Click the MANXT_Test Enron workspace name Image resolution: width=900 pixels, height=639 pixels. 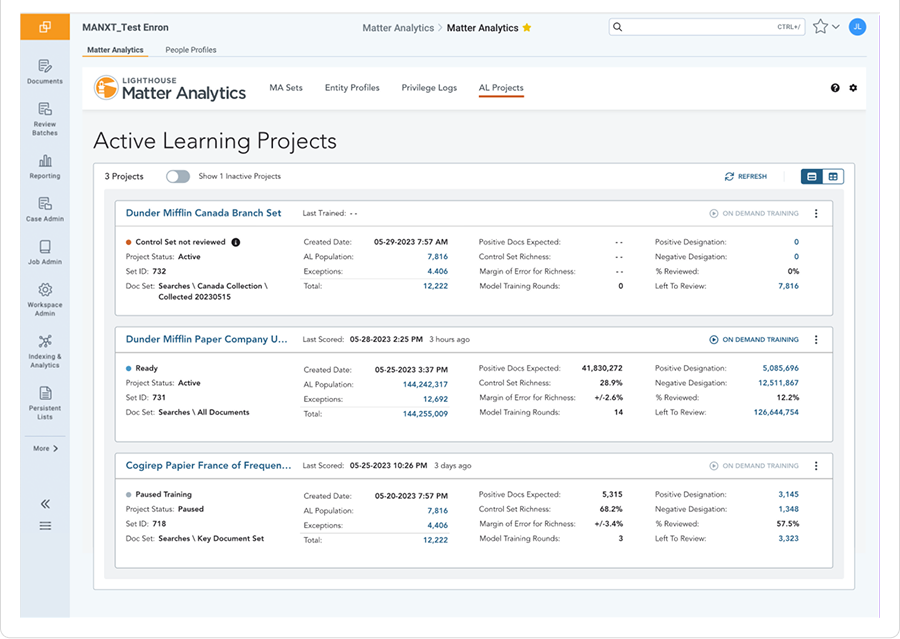(125, 27)
